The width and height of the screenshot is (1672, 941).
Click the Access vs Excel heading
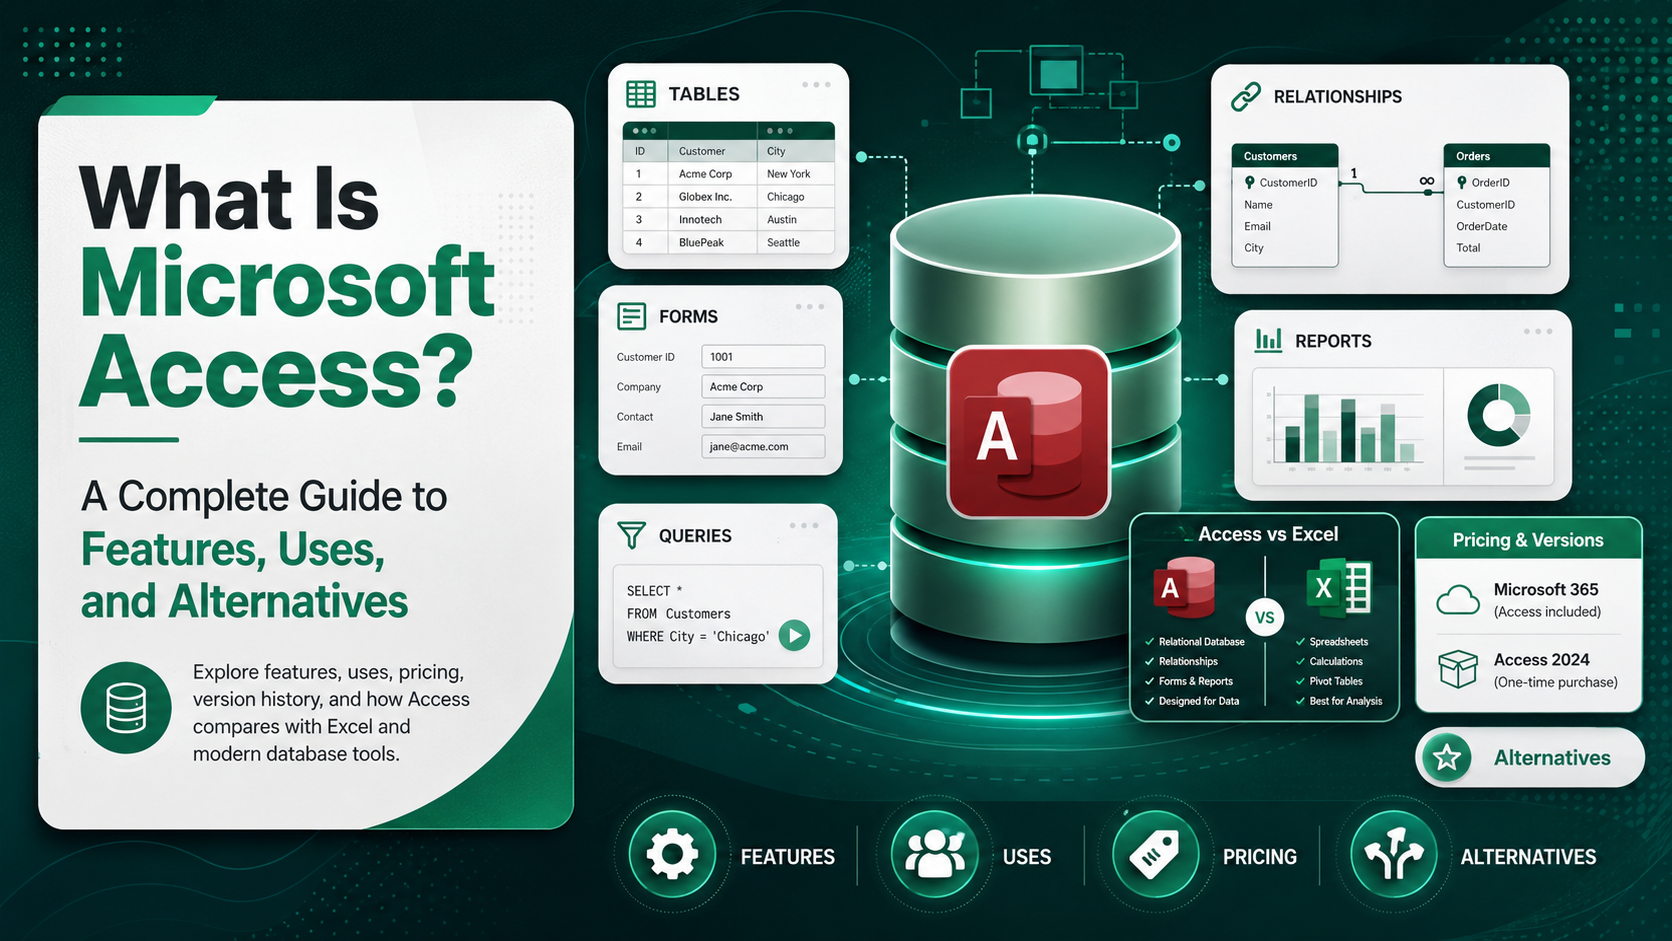[1268, 534]
